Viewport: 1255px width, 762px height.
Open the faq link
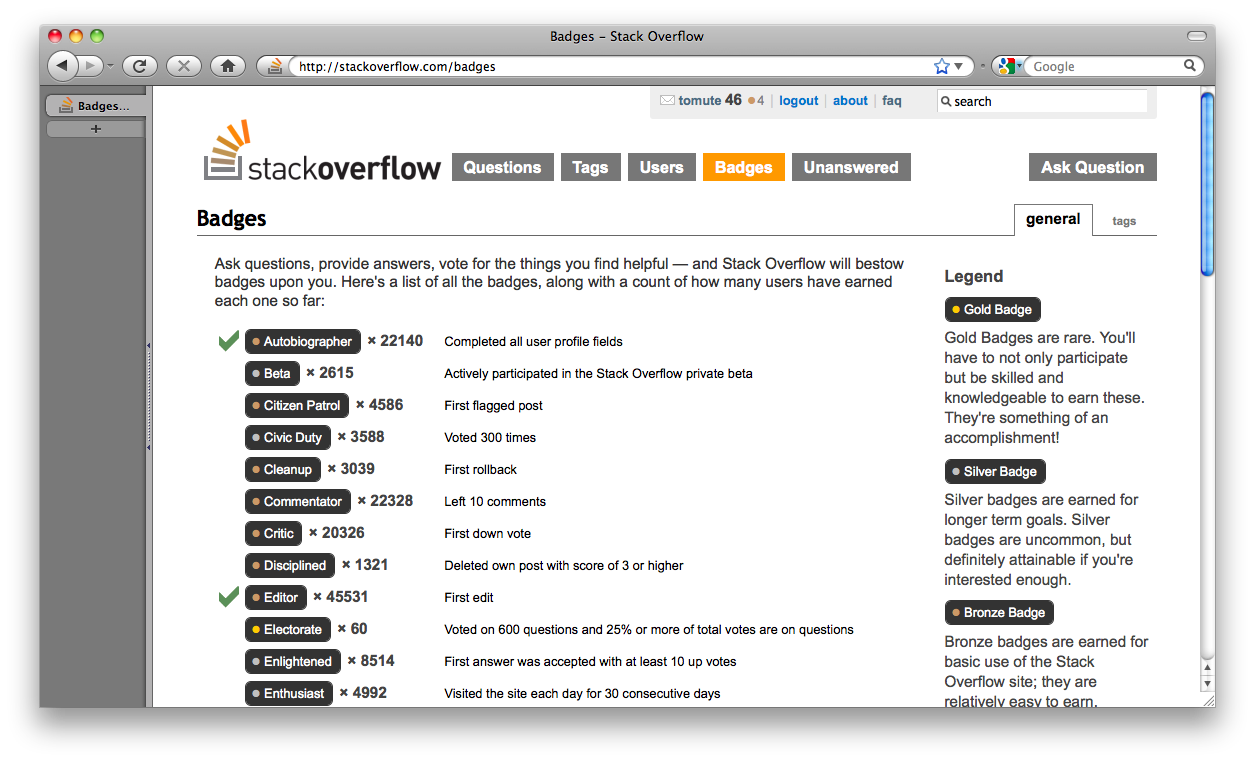coord(892,100)
